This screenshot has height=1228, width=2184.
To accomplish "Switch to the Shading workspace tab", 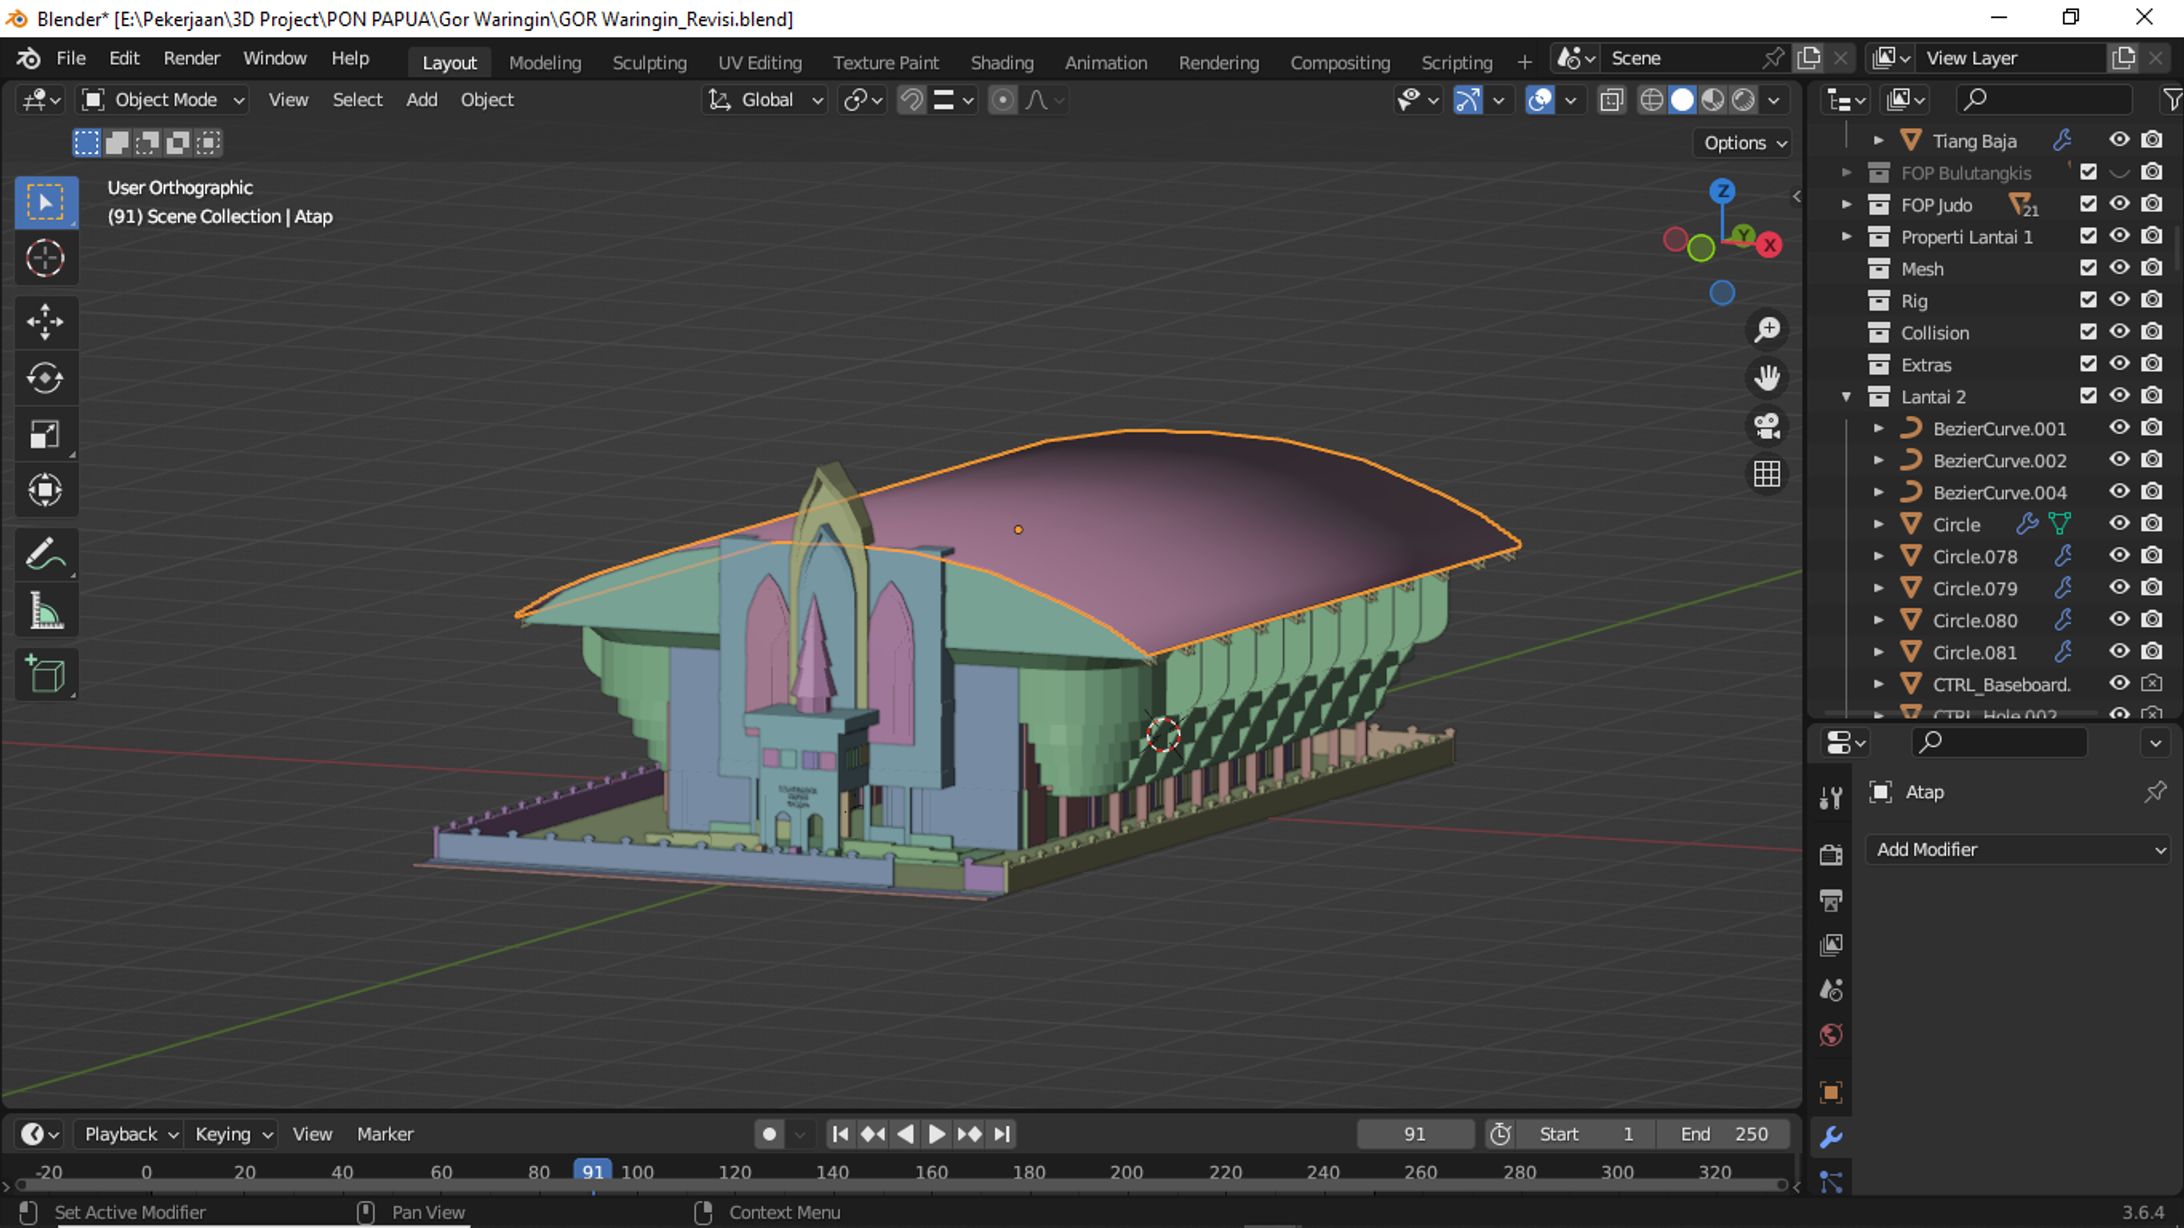I will click(x=1001, y=62).
